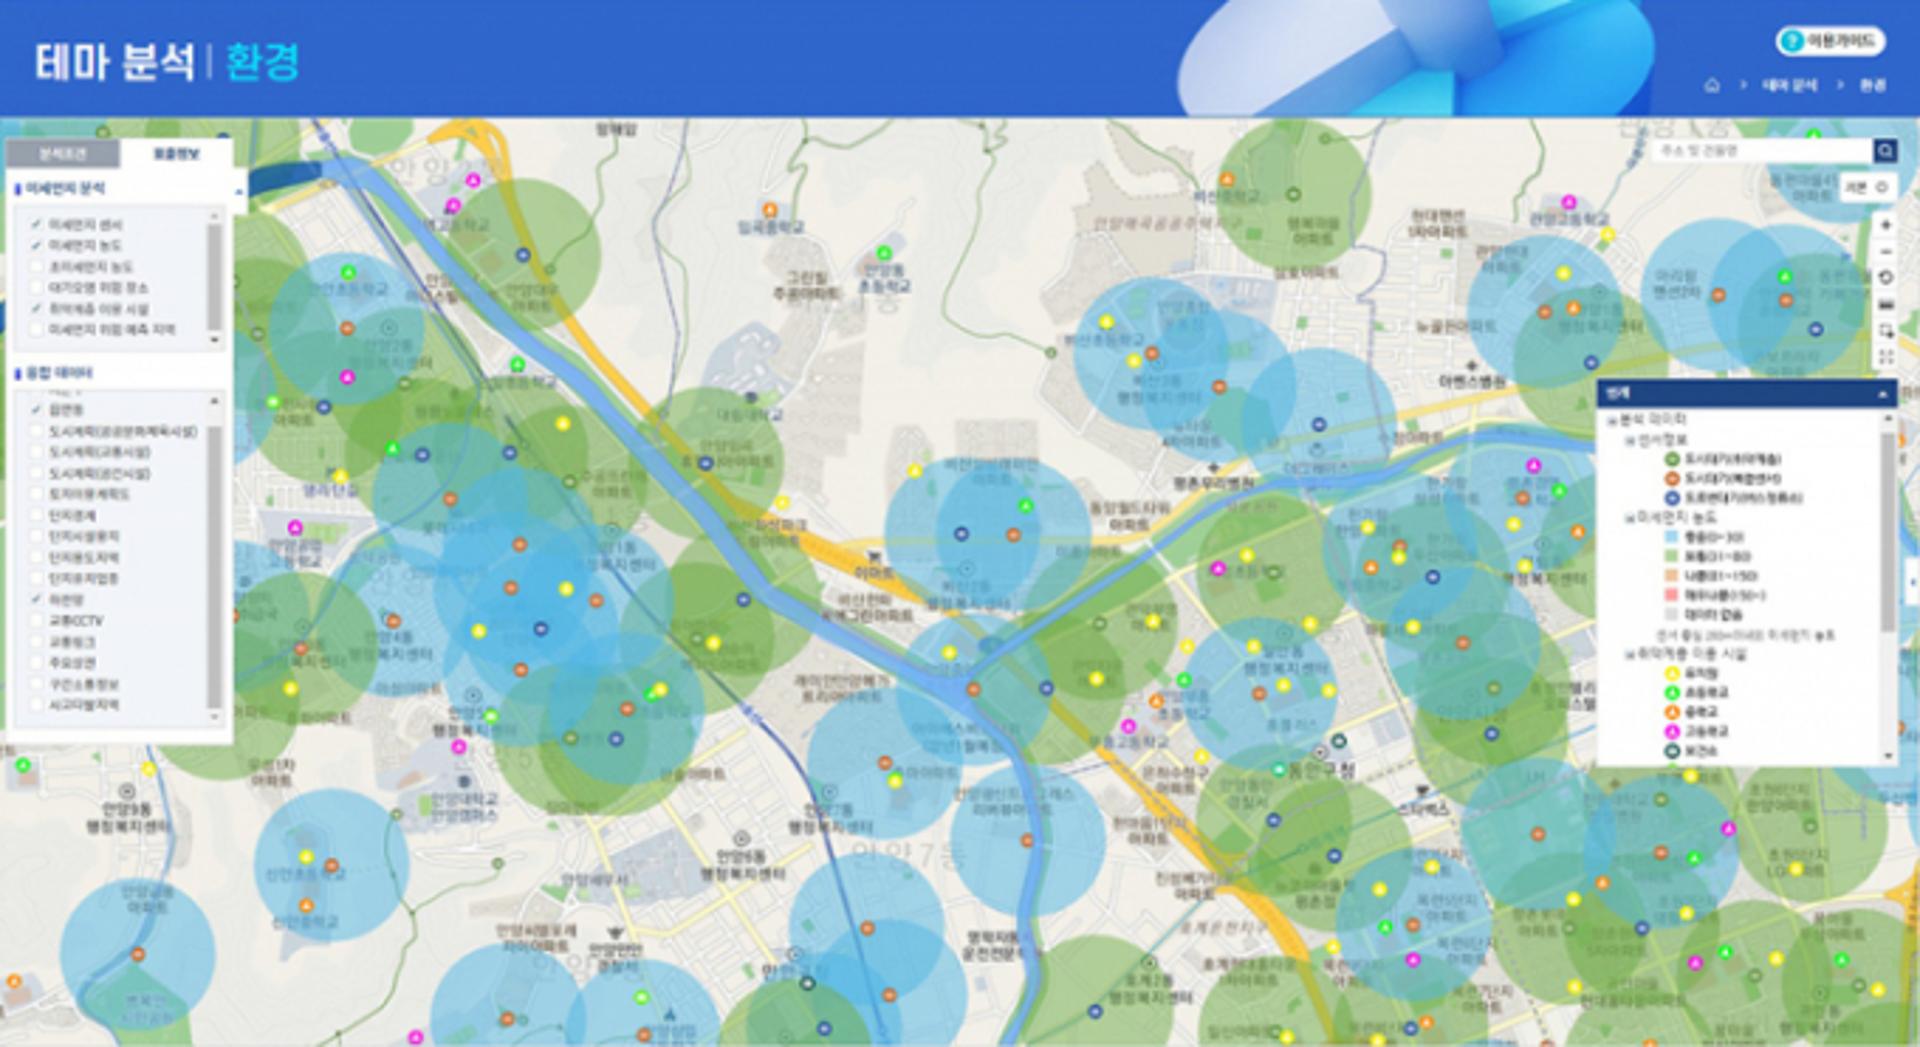Collapse 센서정보 legend group
Screen dimensions: 1920x1047
click(x=1629, y=440)
